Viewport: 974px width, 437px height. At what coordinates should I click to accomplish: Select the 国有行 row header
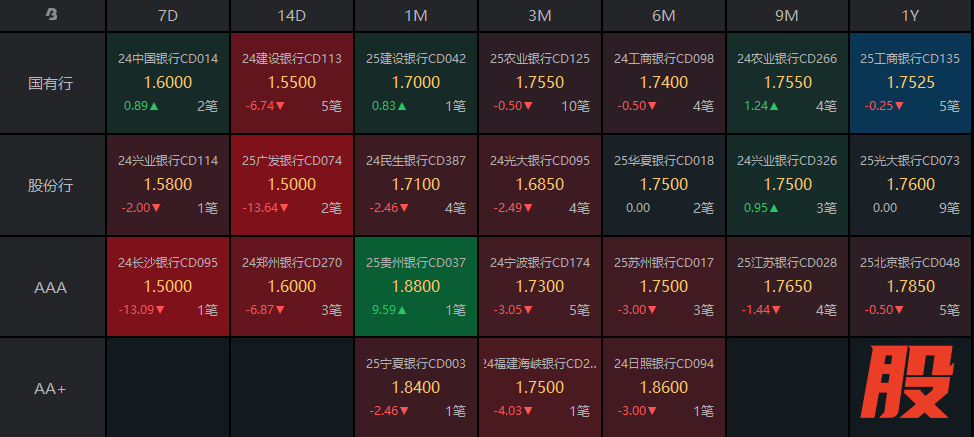pyautogui.click(x=52, y=83)
